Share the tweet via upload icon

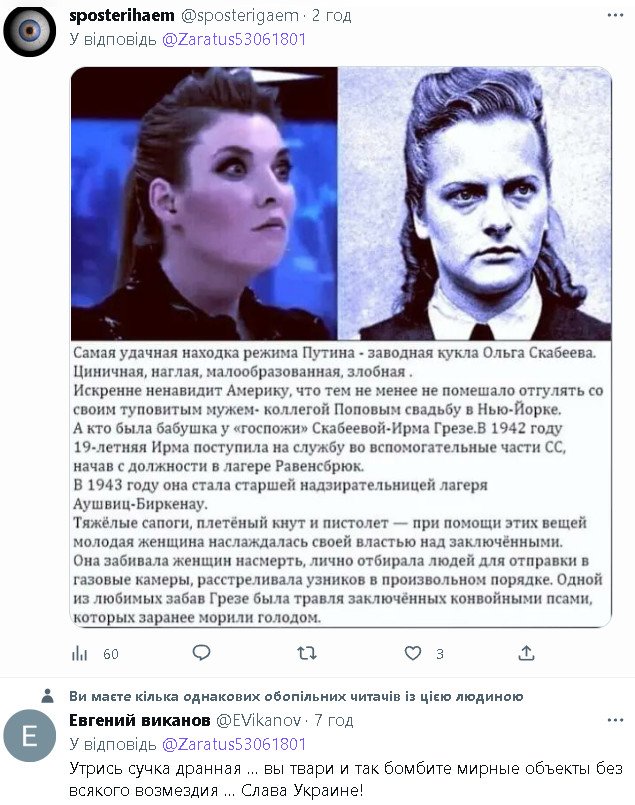(x=526, y=653)
